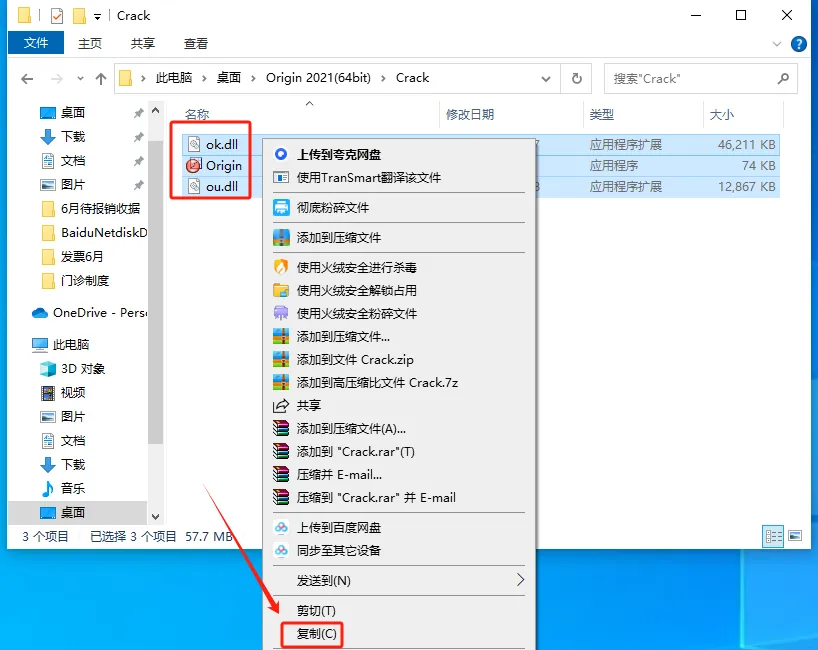The height and width of the screenshot is (650, 818).
Task: Select 此电脑 in navigation pane
Action: (x=70, y=344)
